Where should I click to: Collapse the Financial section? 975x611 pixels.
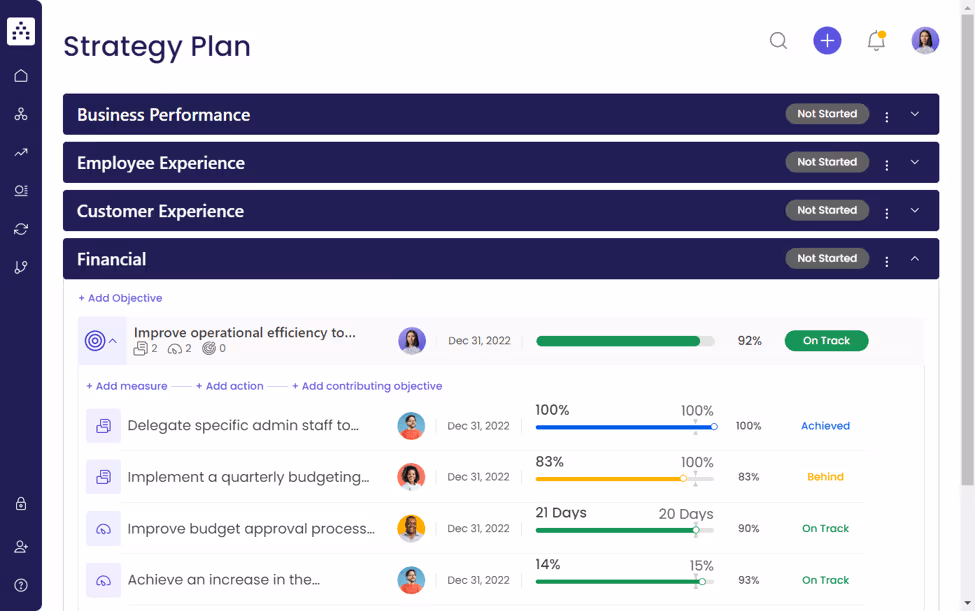coord(913,258)
